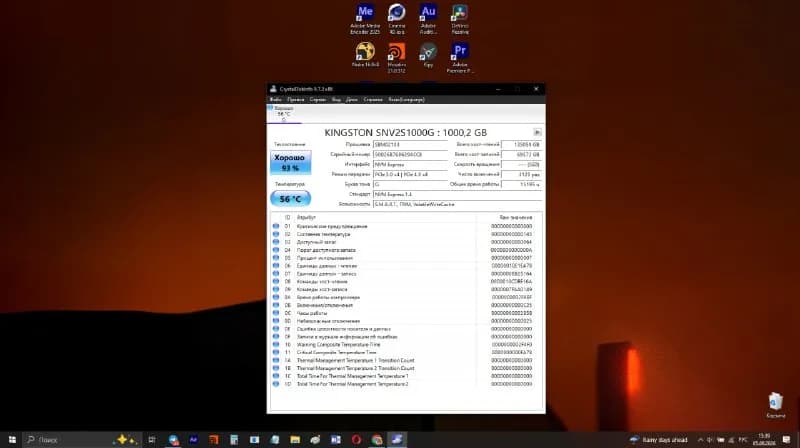800x448 pixels.
Task: Open Chrome from the taskbar
Action: (377, 439)
